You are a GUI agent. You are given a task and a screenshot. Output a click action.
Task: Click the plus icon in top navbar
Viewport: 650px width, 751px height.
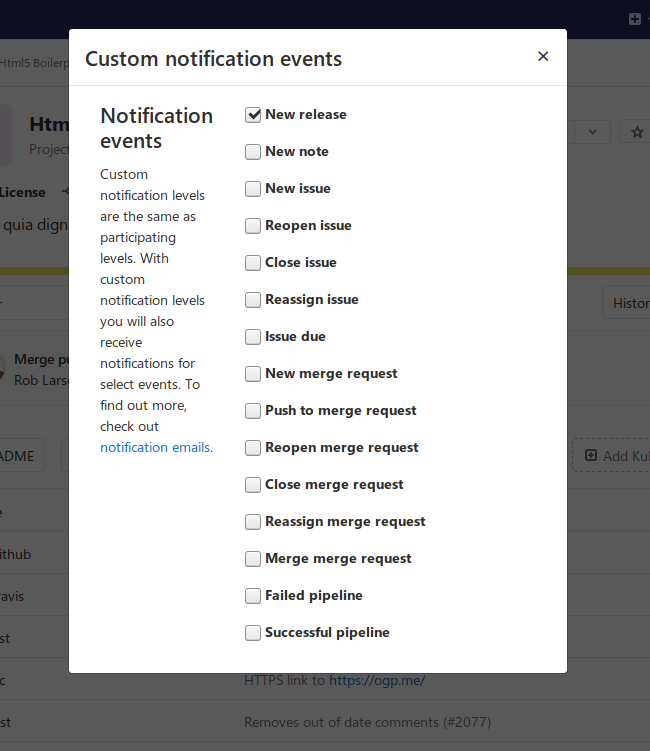click(635, 19)
